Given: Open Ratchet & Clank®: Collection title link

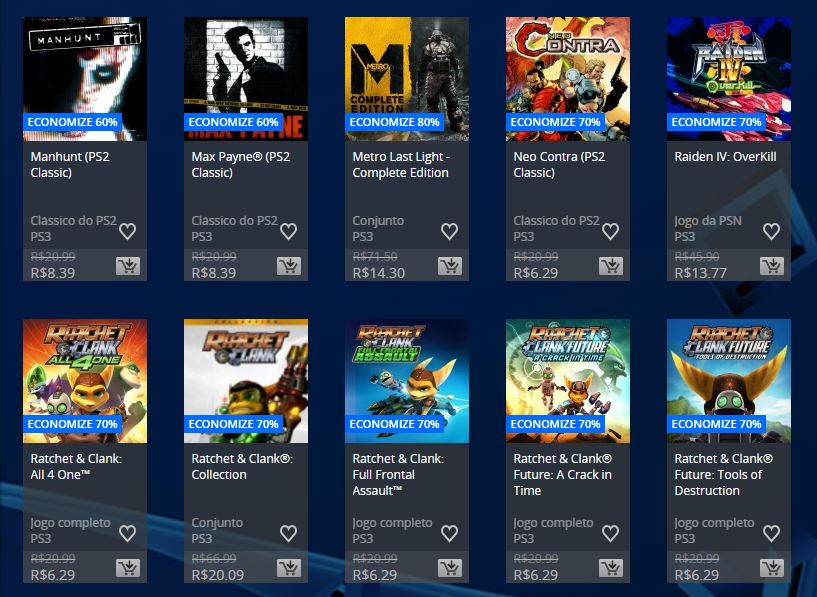Looking at the screenshot, I should point(242,466).
